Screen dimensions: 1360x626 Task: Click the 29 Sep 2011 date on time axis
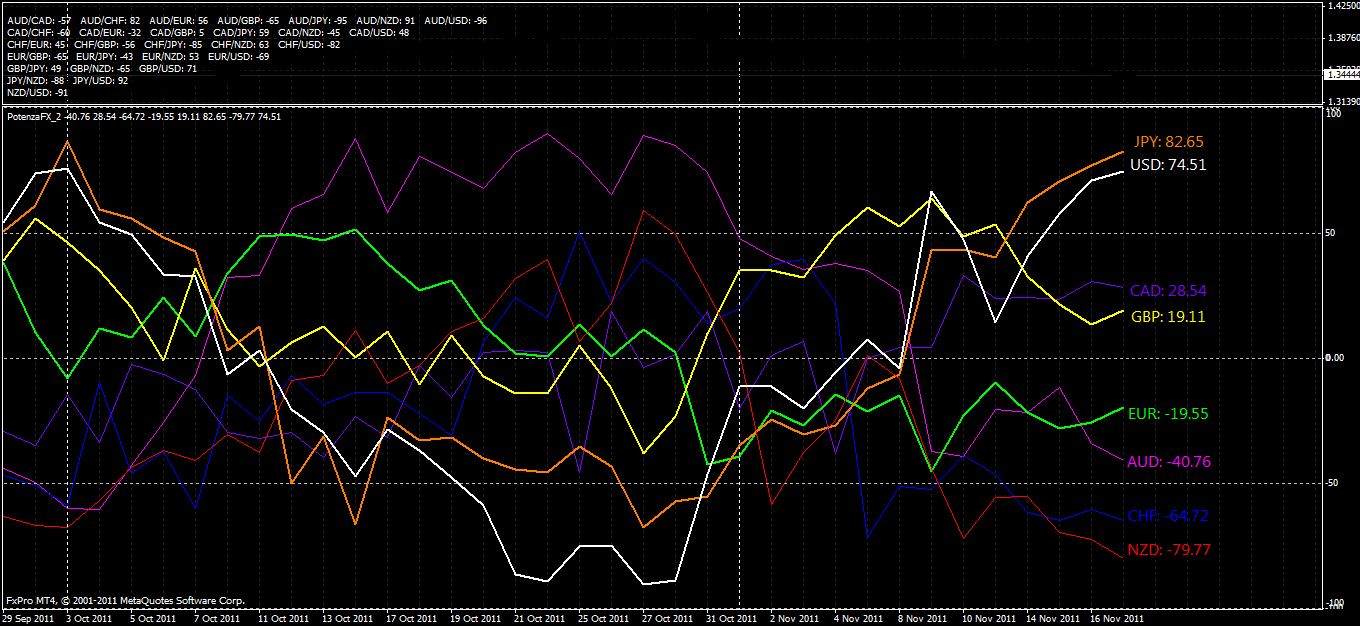pos(26,619)
